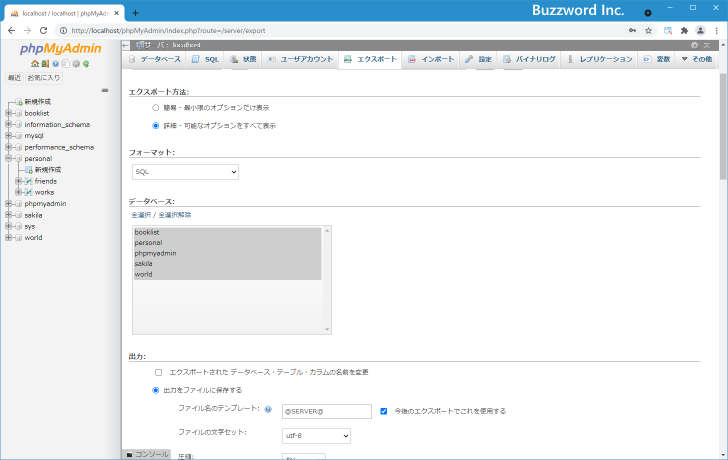The image size is (728, 460).
Task: Open phpMyAdmin documentation blue help icon
Action: pos(55,64)
